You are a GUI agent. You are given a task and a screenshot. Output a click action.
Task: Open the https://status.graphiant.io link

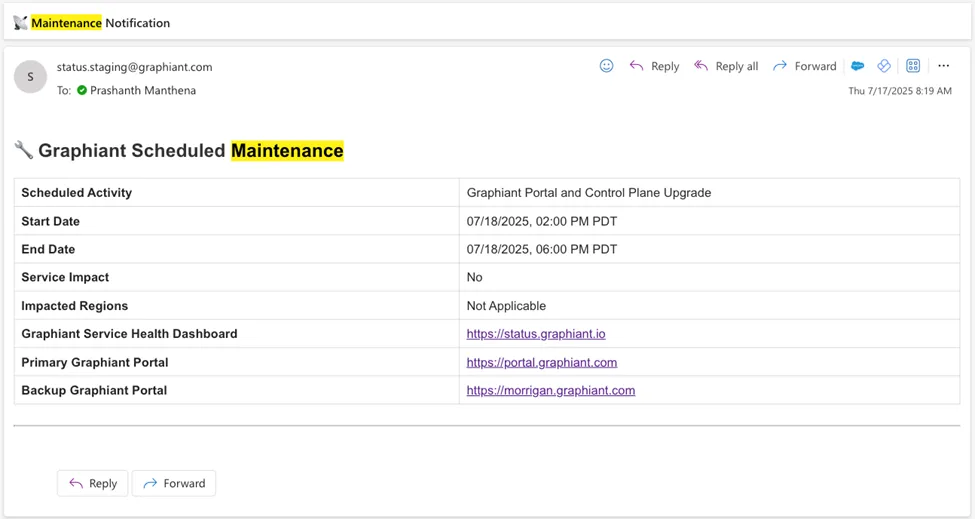(x=536, y=334)
